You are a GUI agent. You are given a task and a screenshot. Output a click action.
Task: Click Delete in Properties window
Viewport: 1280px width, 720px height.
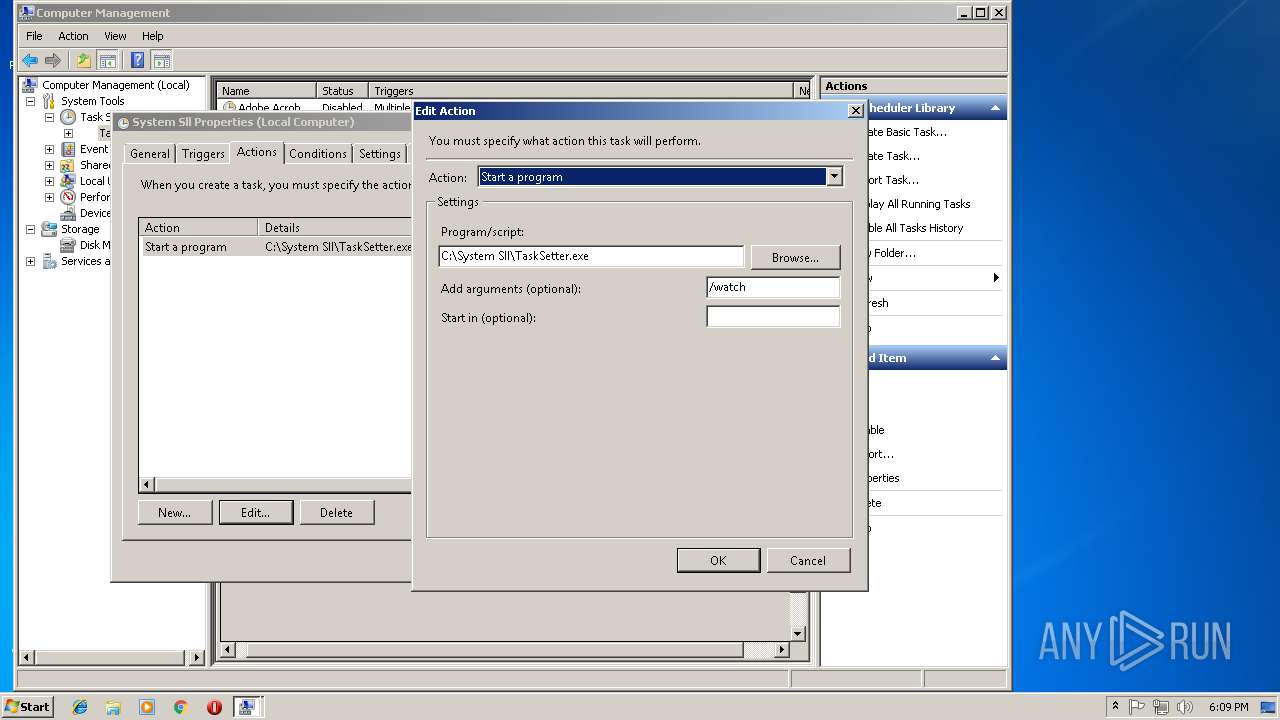click(x=337, y=513)
